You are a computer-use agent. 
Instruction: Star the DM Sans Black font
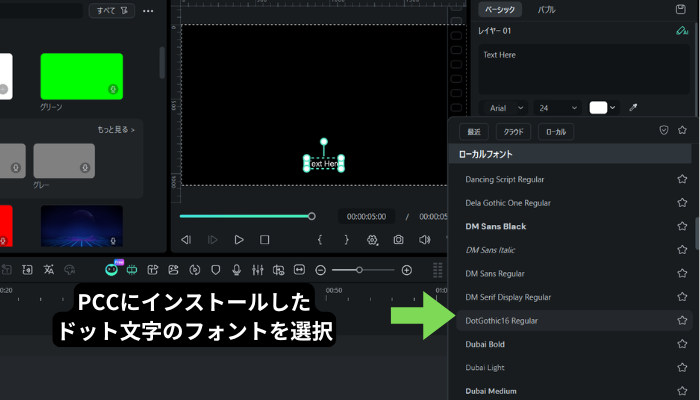682,226
